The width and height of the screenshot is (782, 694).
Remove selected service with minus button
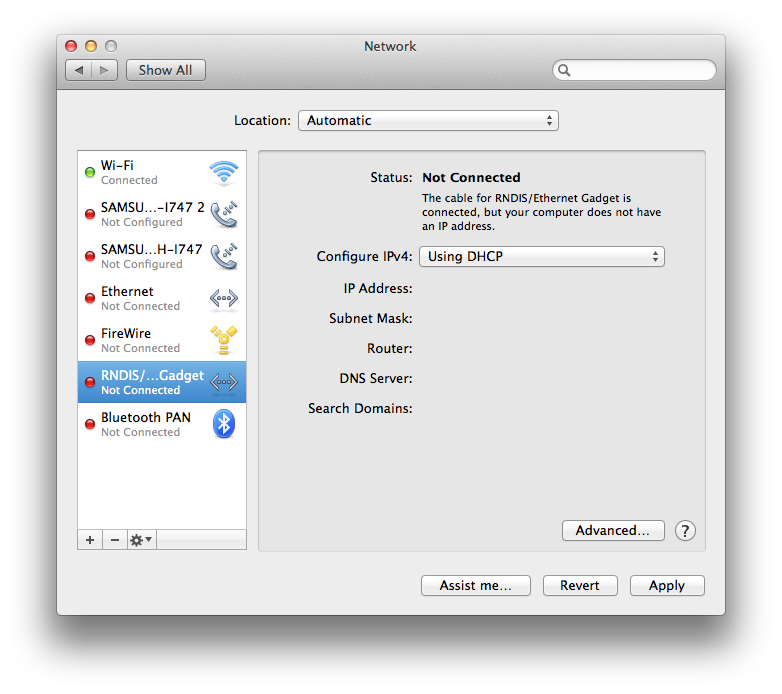115,540
